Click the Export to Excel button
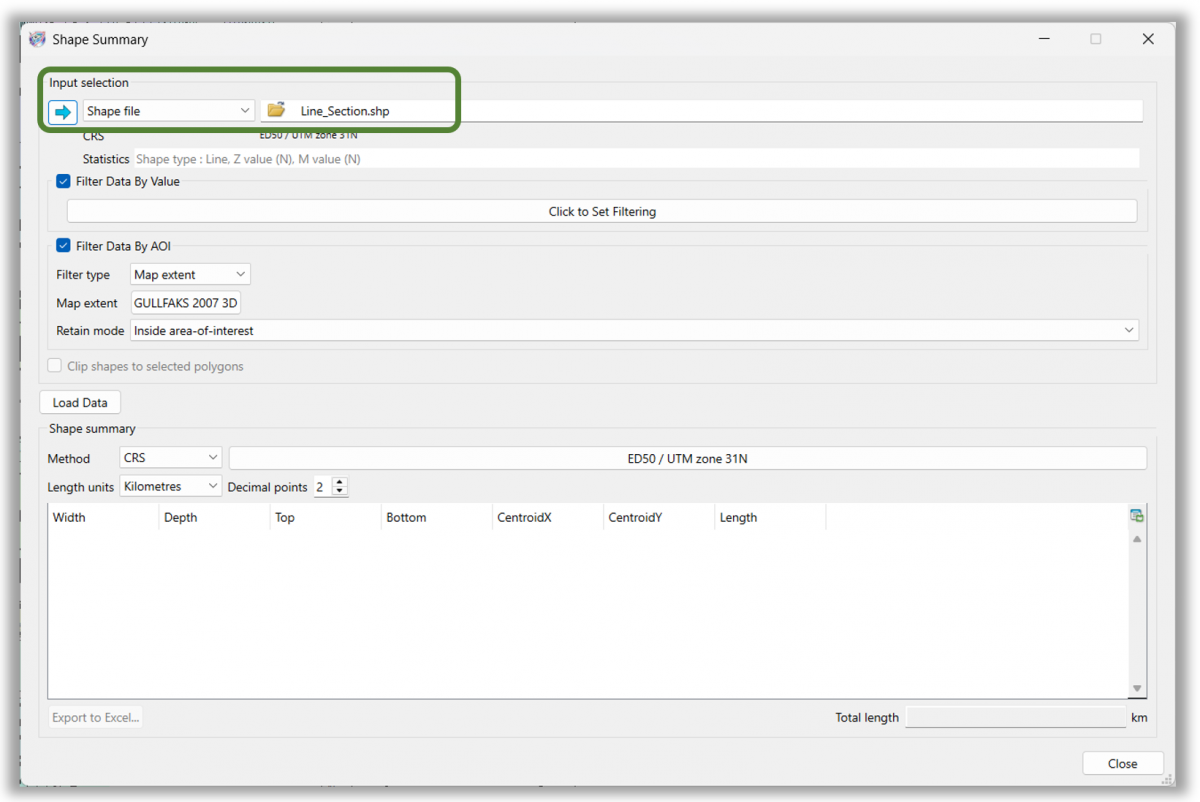Viewport: 1200px width, 802px height. pos(95,716)
